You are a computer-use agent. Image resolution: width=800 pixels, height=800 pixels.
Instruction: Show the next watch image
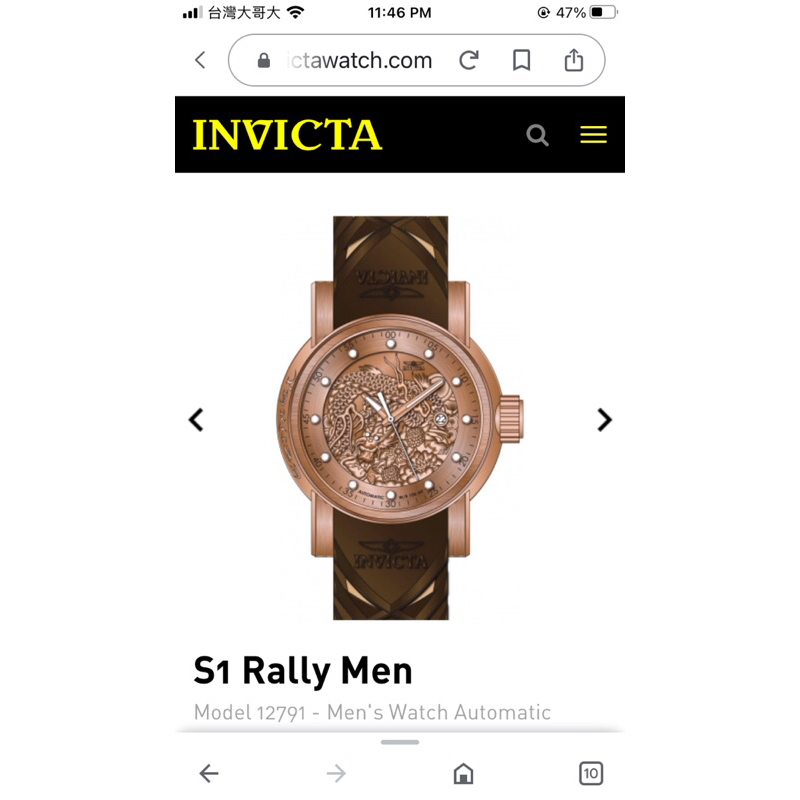point(605,420)
